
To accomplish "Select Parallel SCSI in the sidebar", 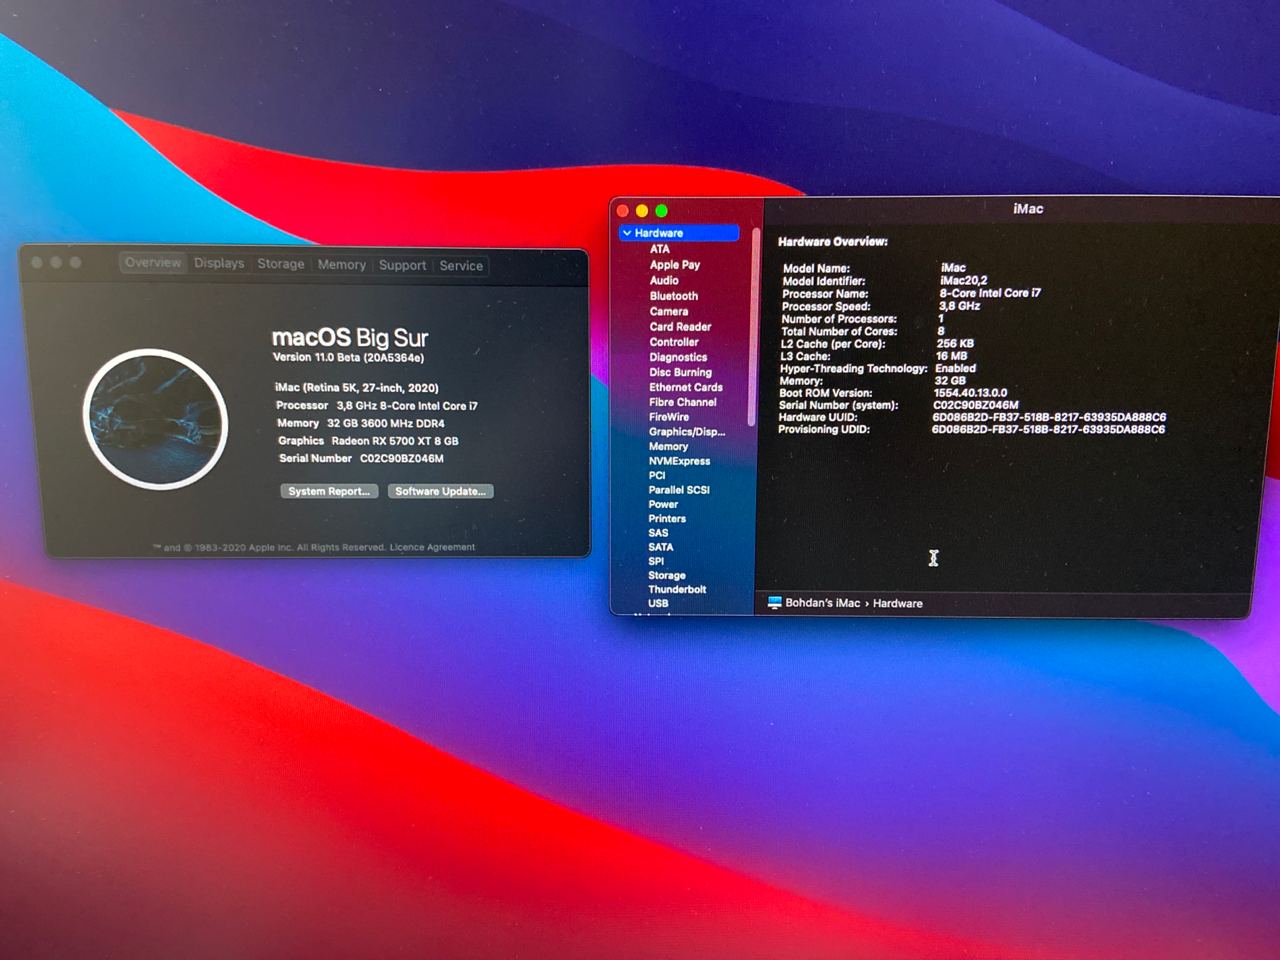I will coord(679,490).
